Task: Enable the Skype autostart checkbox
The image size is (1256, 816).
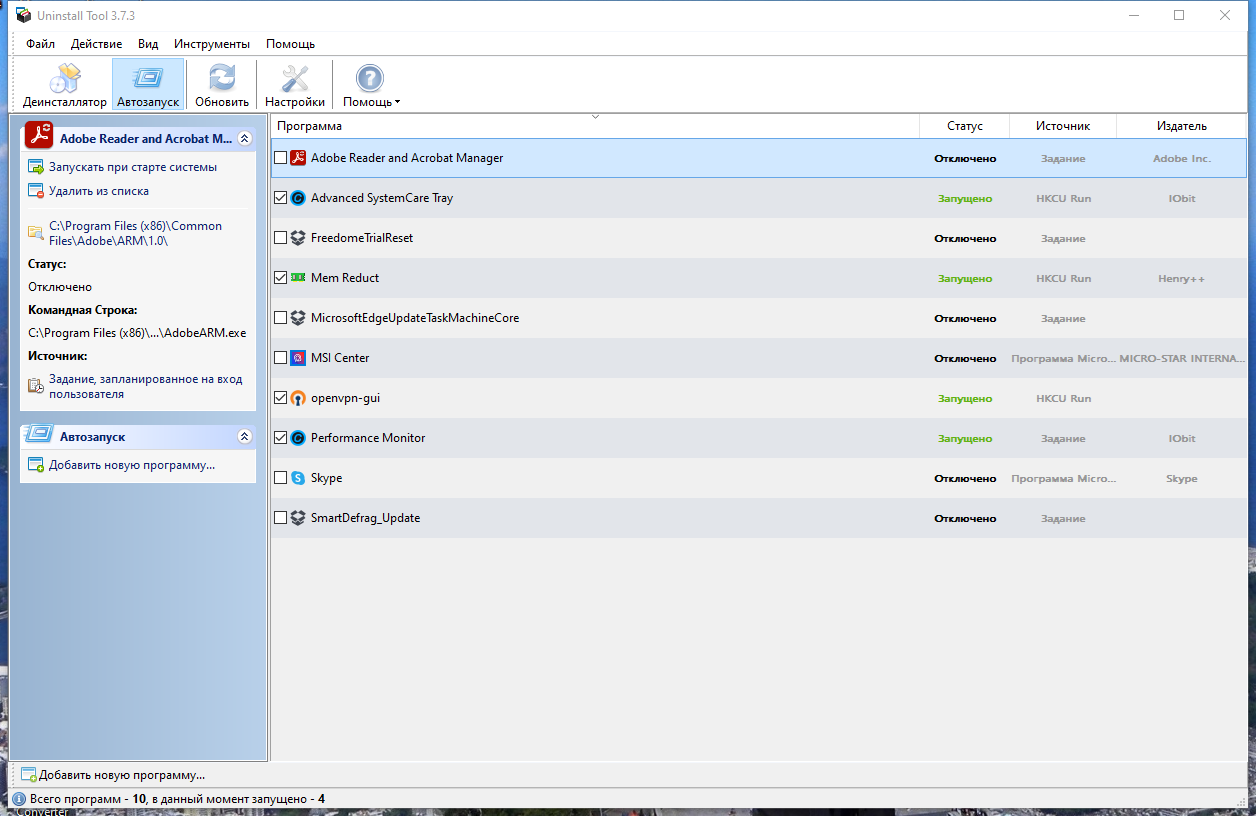Action: (280, 478)
